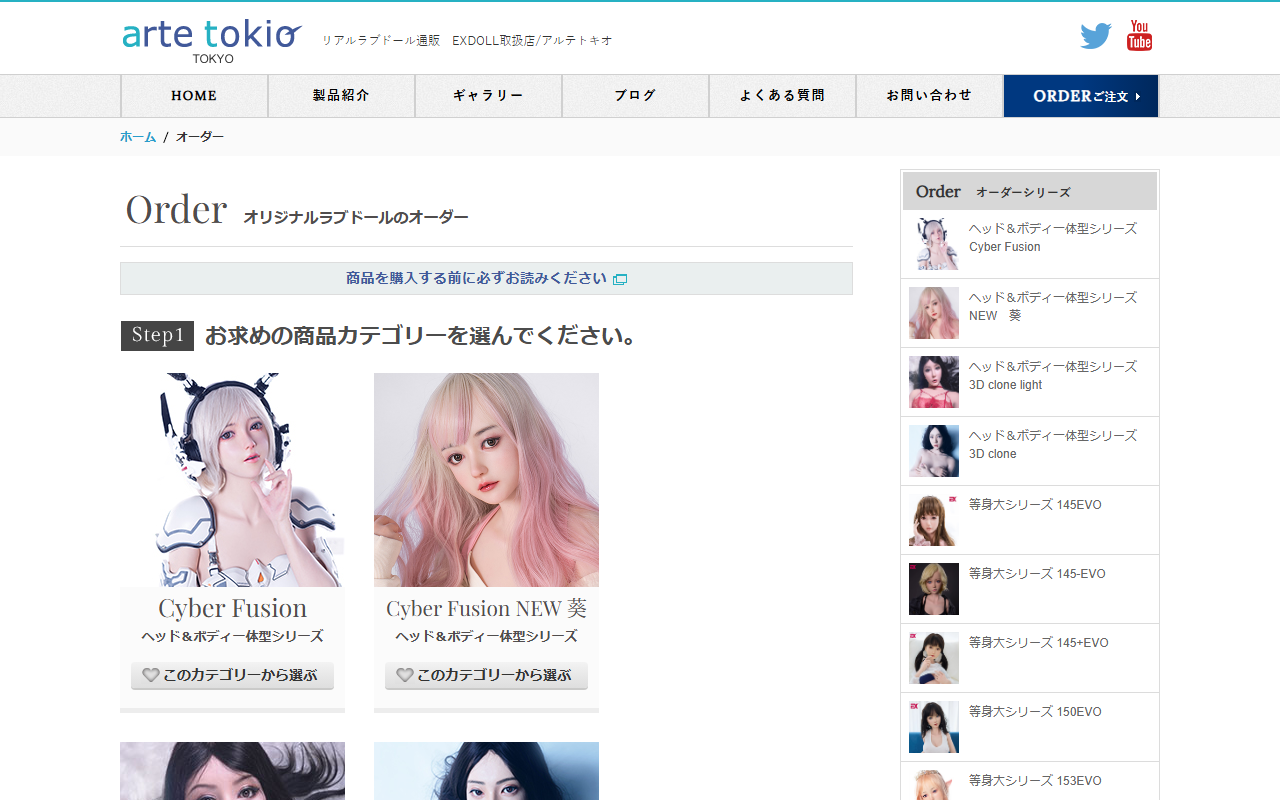Select sidebar link 等身大シリーズ 145-EVO
Image resolution: width=1280 pixels, height=800 pixels.
point(1037,574)
